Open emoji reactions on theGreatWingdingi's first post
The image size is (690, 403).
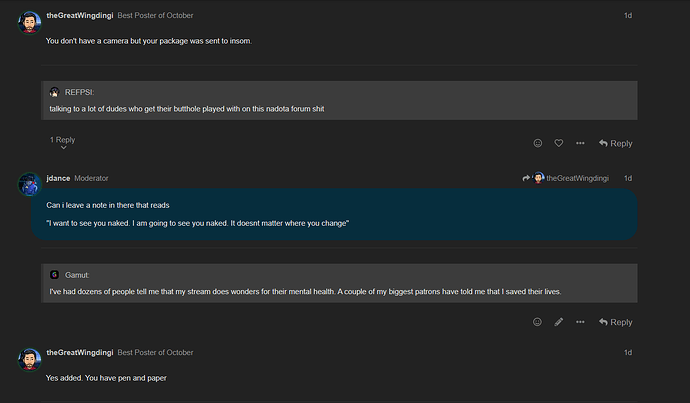tap(537, 143)
